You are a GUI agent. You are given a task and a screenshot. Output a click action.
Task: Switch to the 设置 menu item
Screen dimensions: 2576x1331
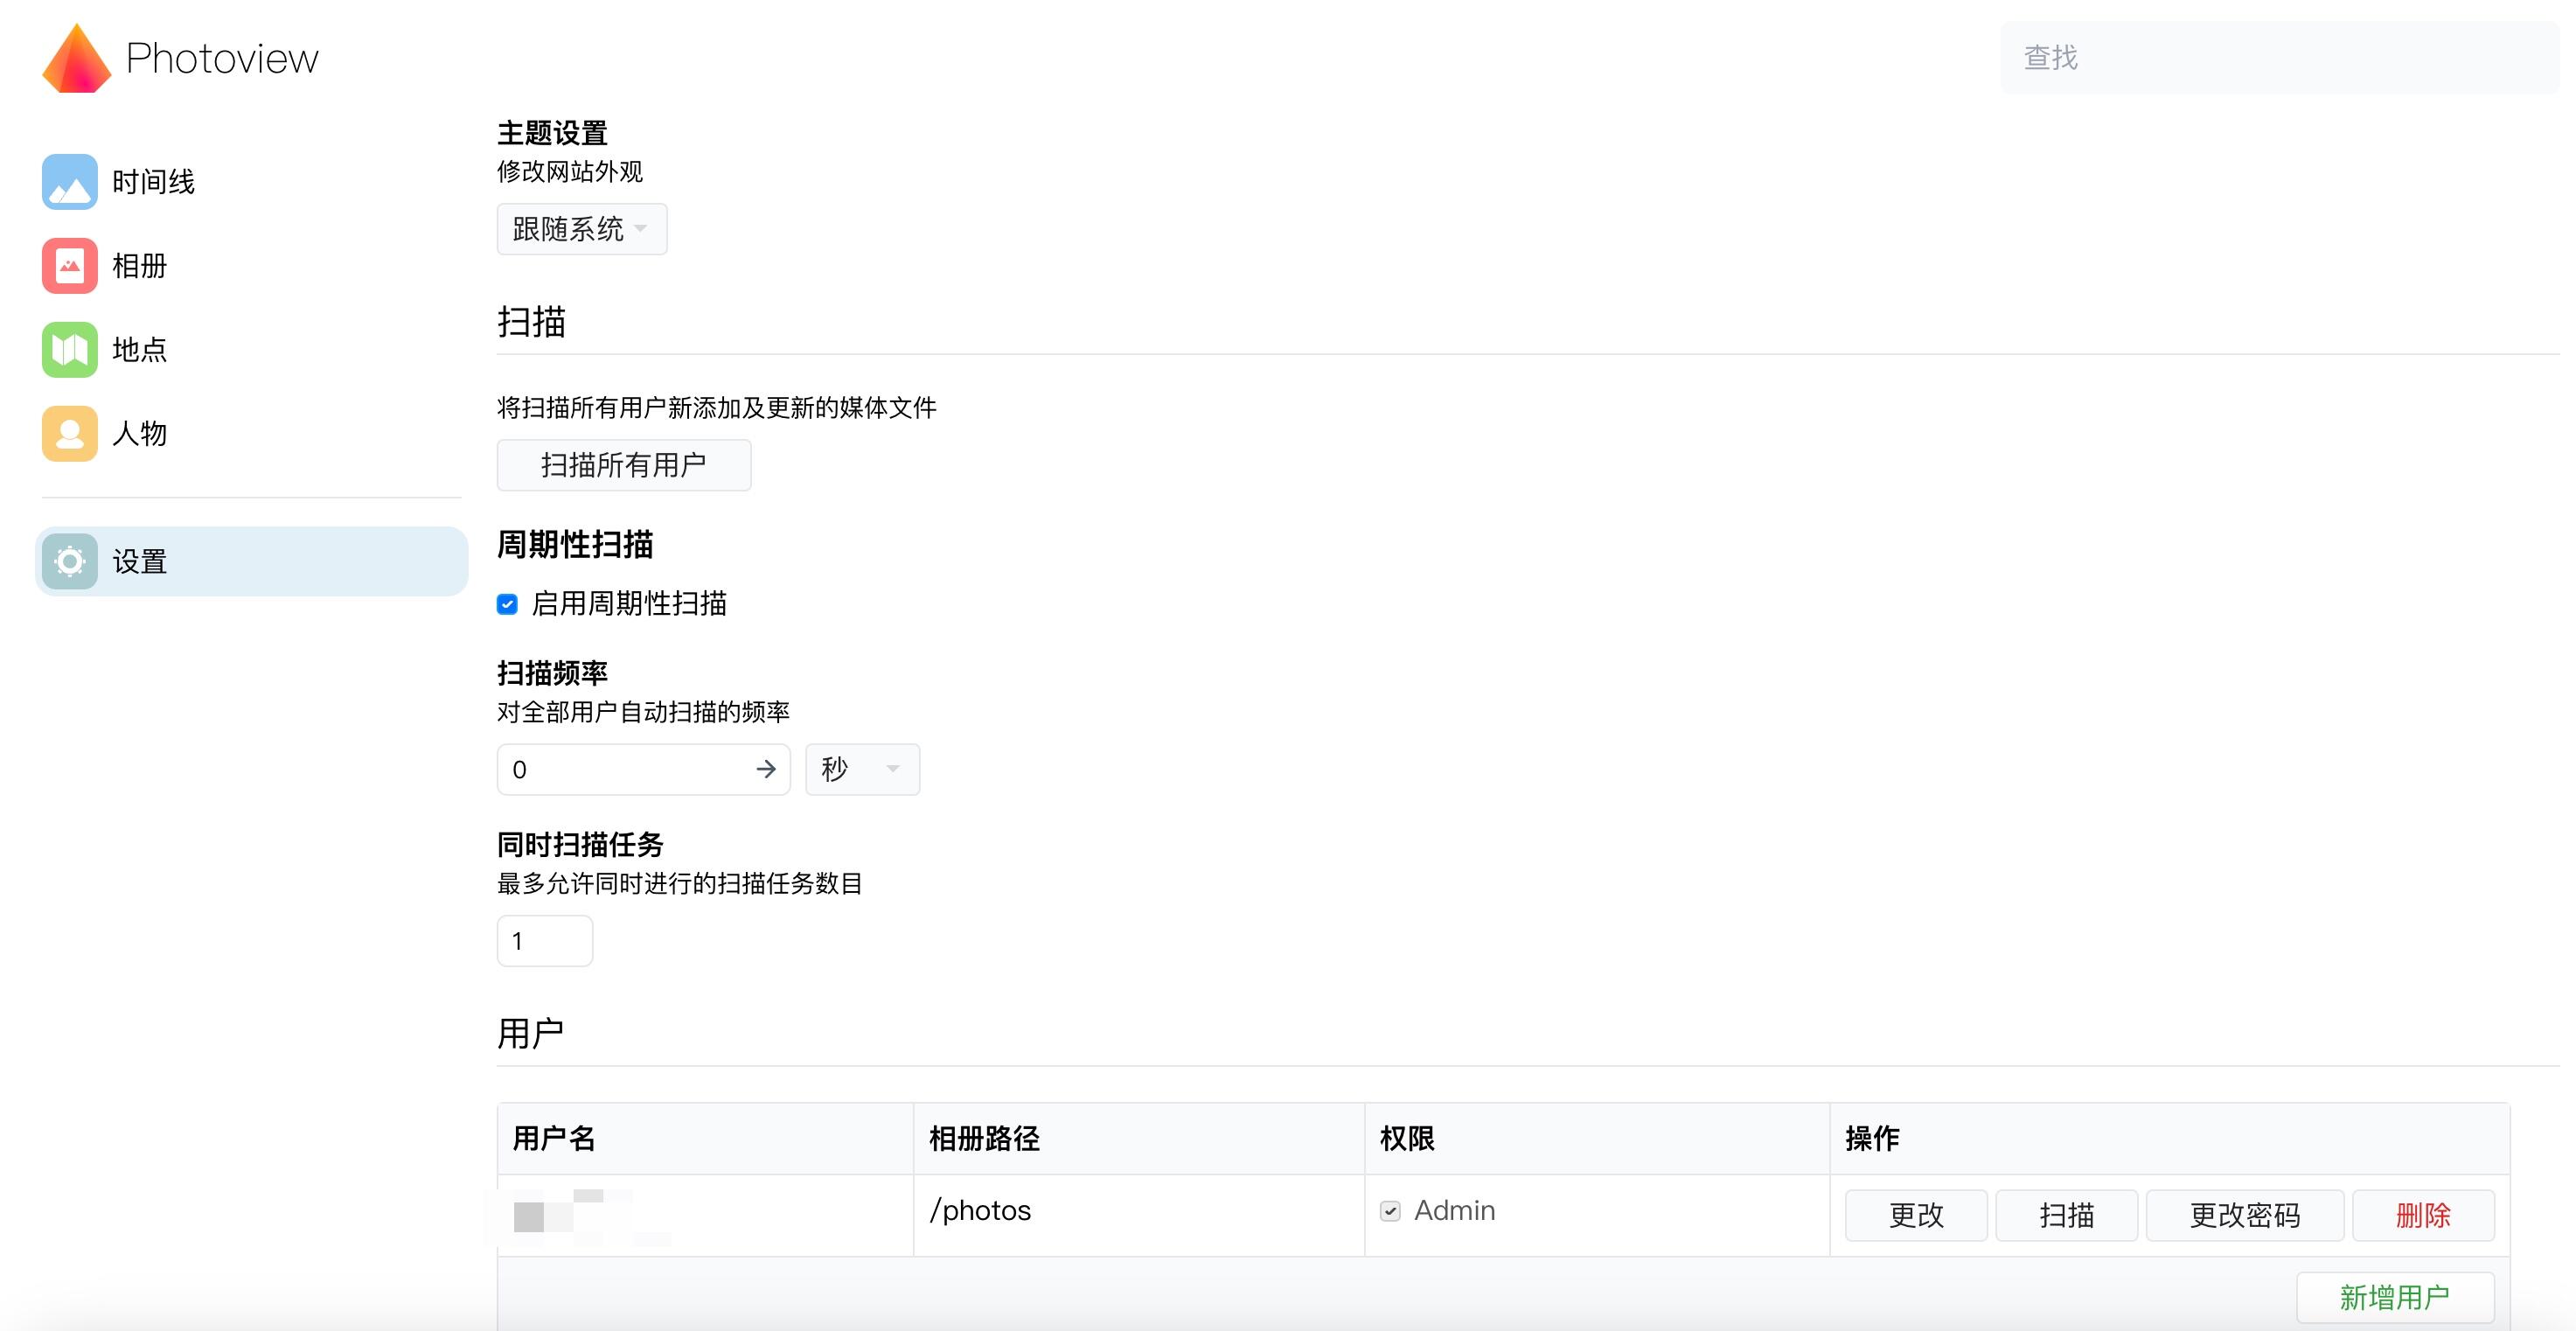point(138,561)
